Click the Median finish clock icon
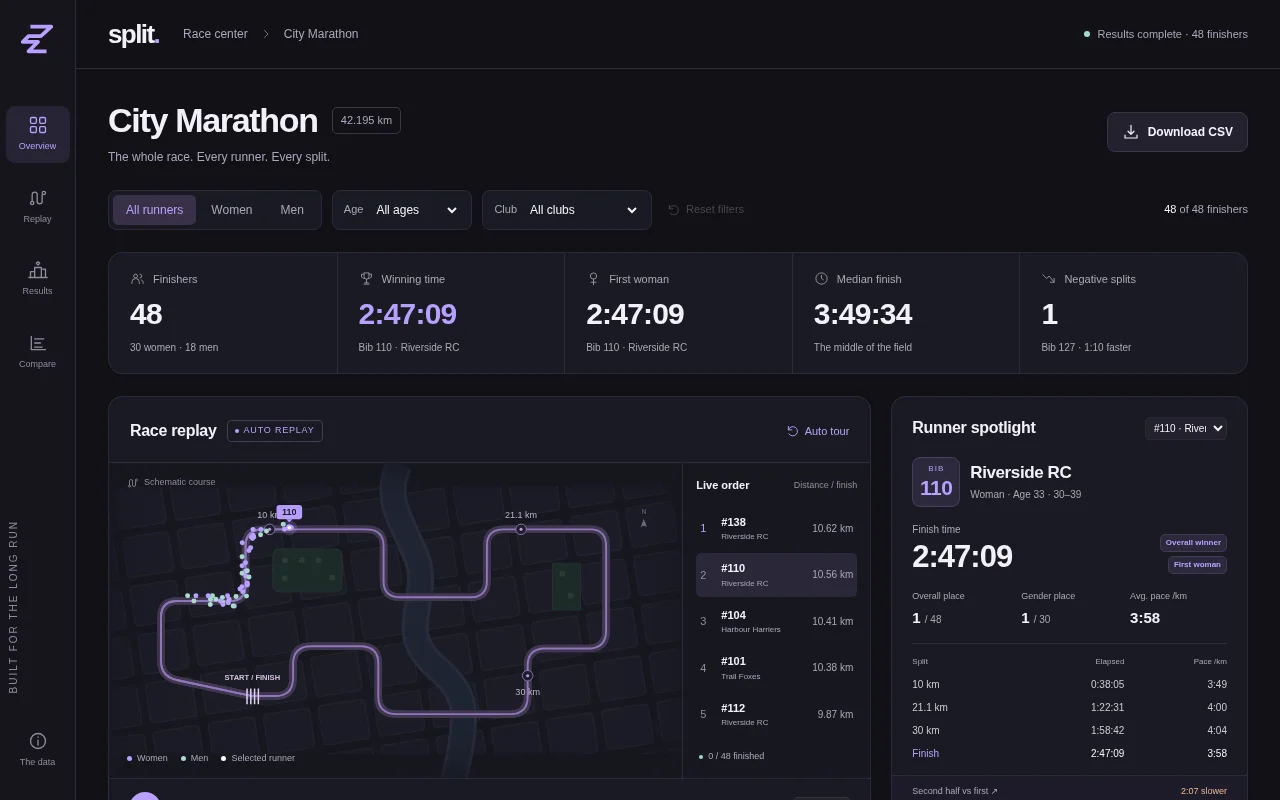The width and height of the screenshot is (1280, 800). tap(821, 279)
